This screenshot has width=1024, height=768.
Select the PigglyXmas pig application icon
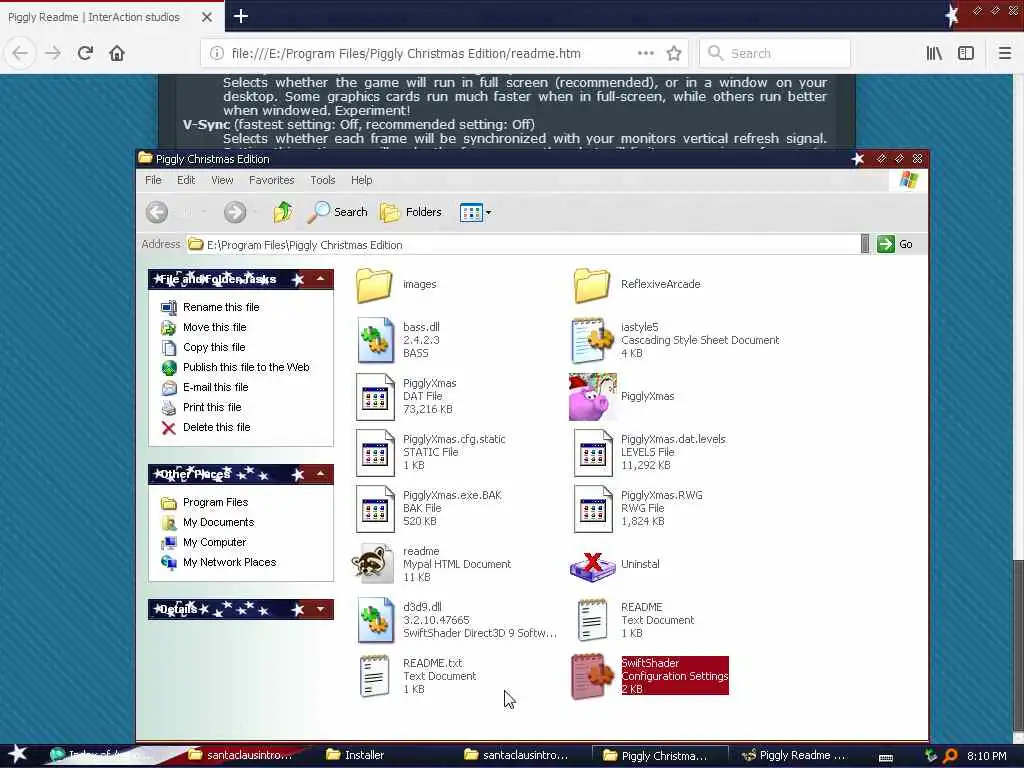pyautogui.click(x=593, y=396)
